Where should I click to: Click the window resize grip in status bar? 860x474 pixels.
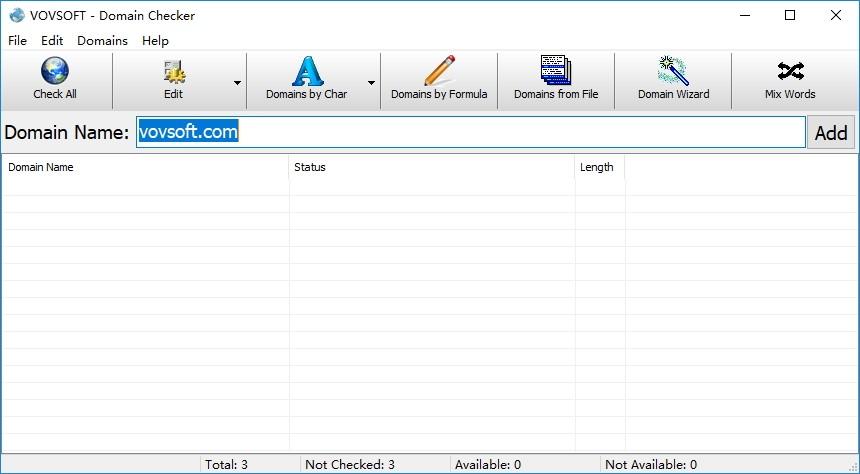point(852,466)
